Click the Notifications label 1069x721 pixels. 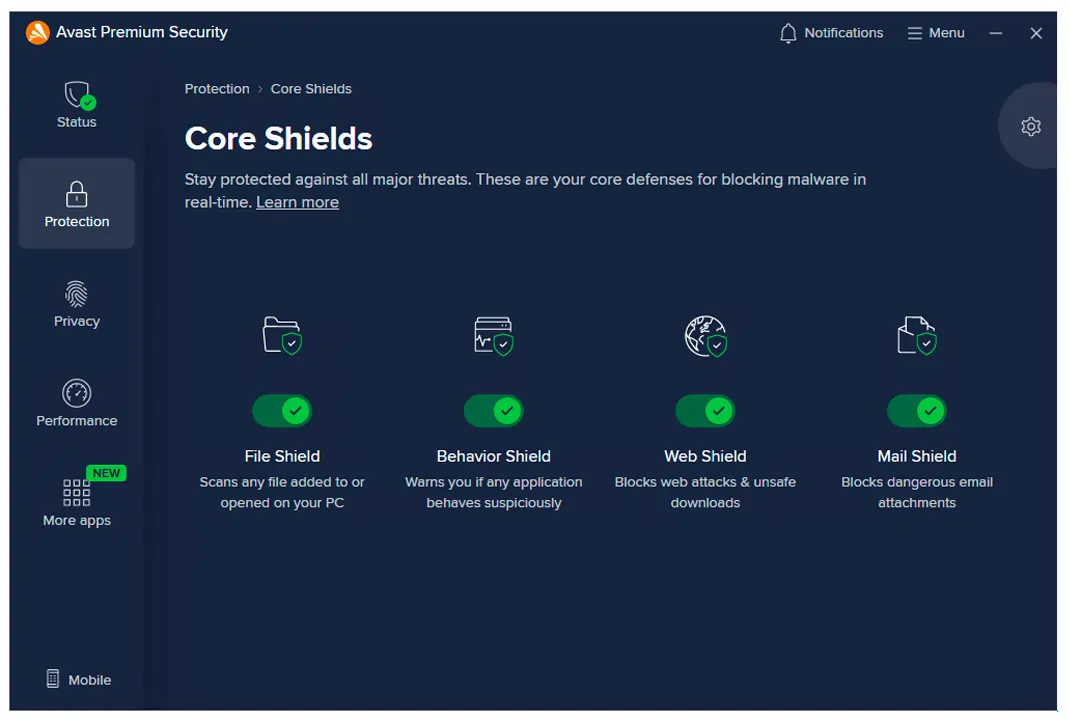843,33
